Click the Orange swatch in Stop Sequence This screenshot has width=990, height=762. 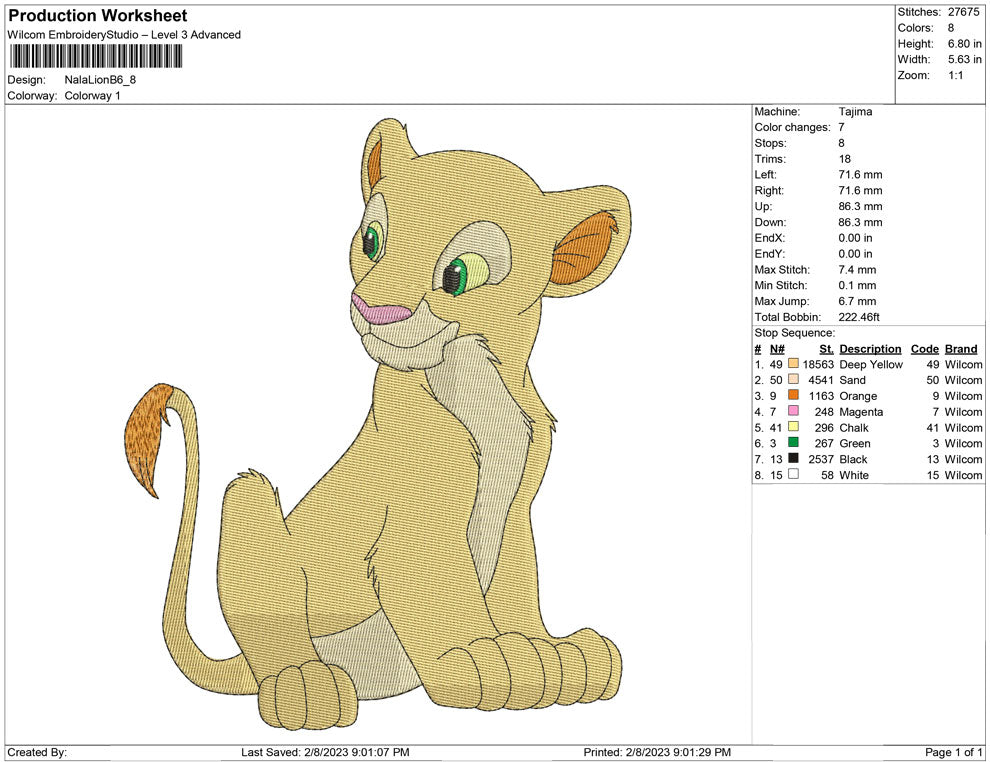(x=793, y=396)
